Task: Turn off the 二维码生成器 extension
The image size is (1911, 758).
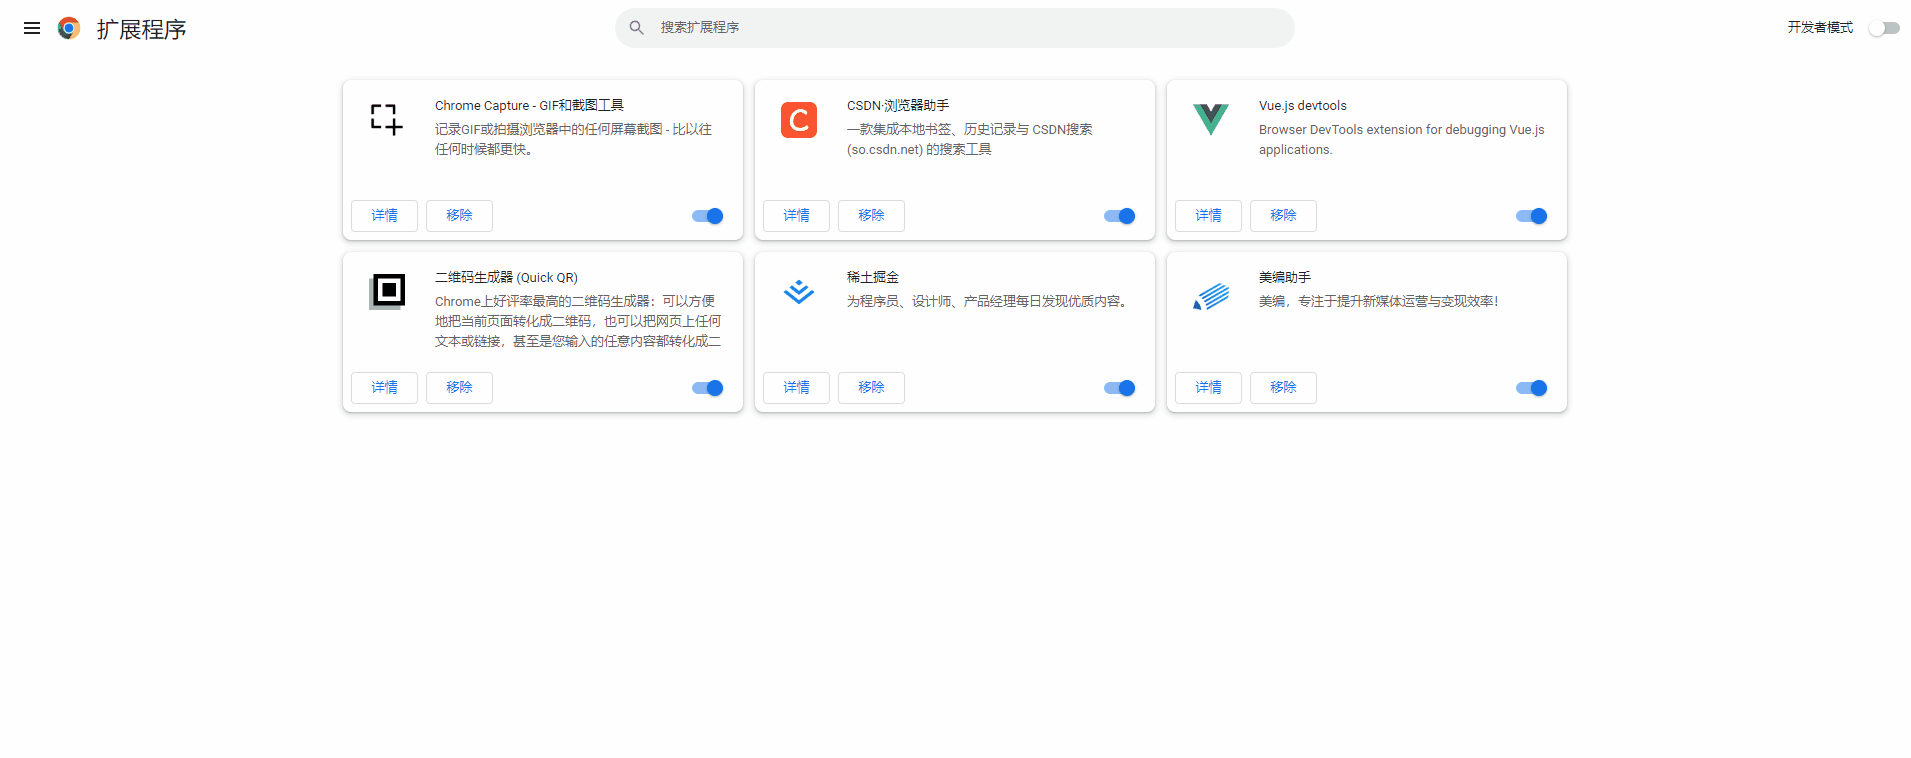Action: pyautogui.click(x=708, y=388)
